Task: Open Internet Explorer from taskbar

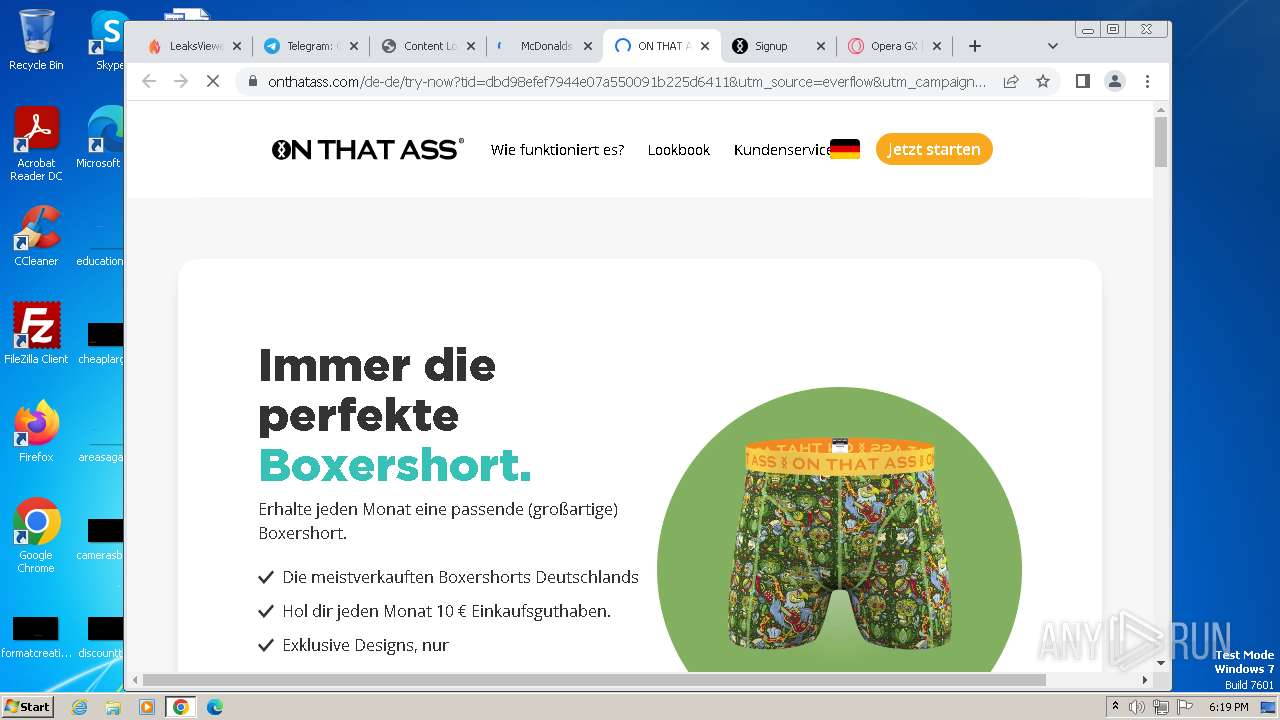Action: pyautogui.click(x=79, y=707)
